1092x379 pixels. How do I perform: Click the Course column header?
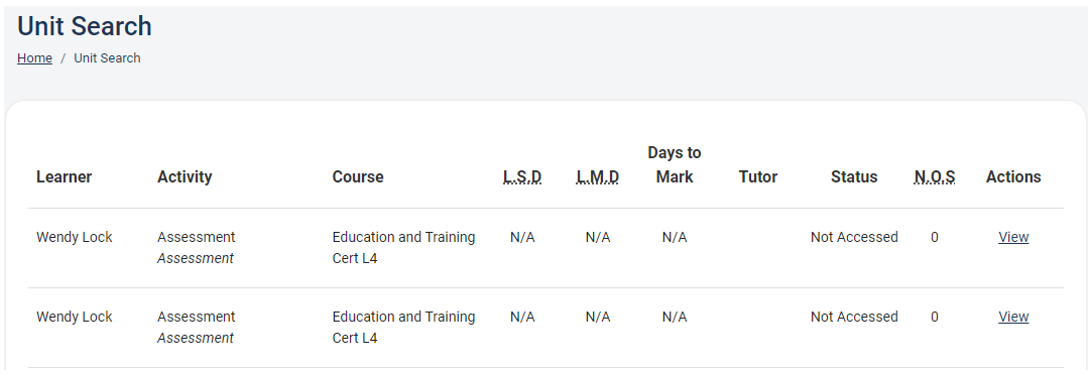coord(358,177)
